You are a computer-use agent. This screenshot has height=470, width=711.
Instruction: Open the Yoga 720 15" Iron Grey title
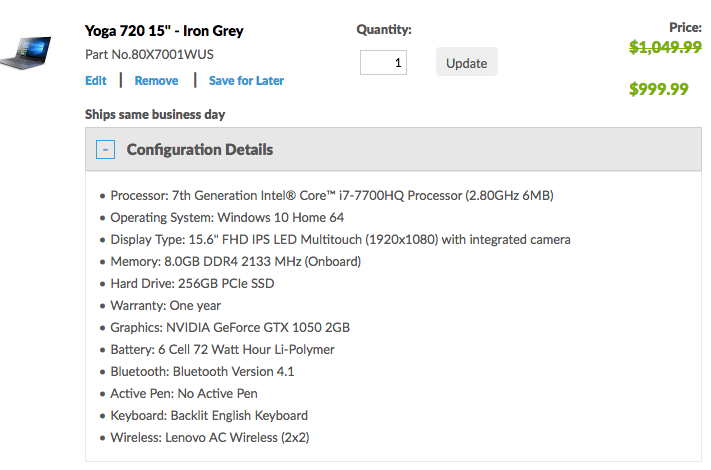pyautogui.click(x=164, y=31)
